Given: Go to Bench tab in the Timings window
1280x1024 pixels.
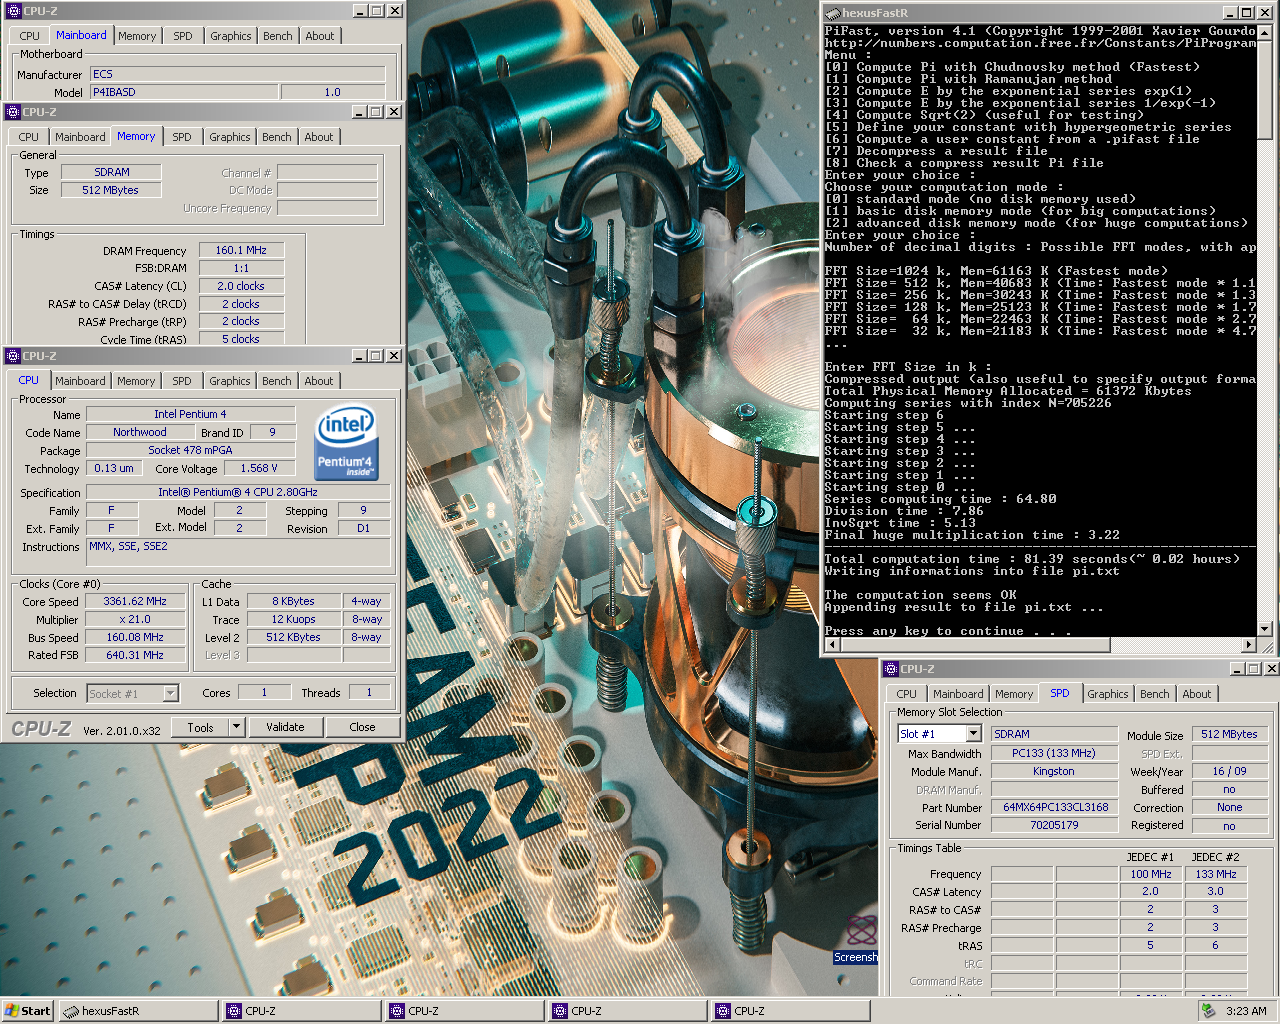Looking at the screenshot, I should click(277, 137).
